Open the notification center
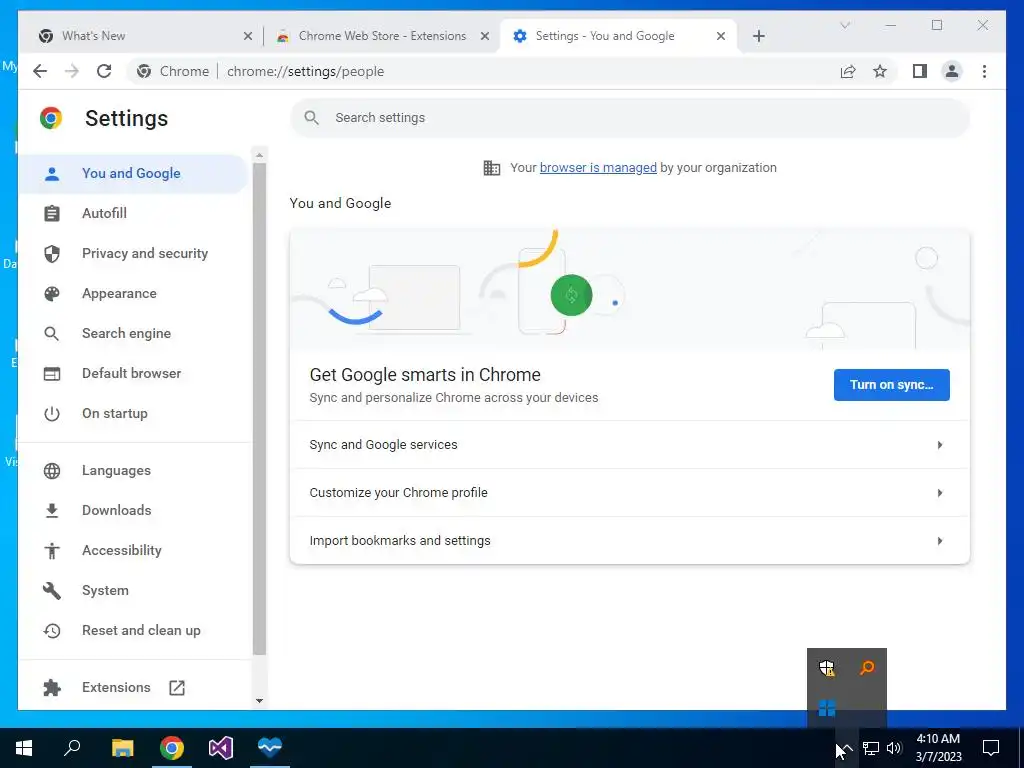This screenshot has width=1024, height=768. tap(991, 748)
